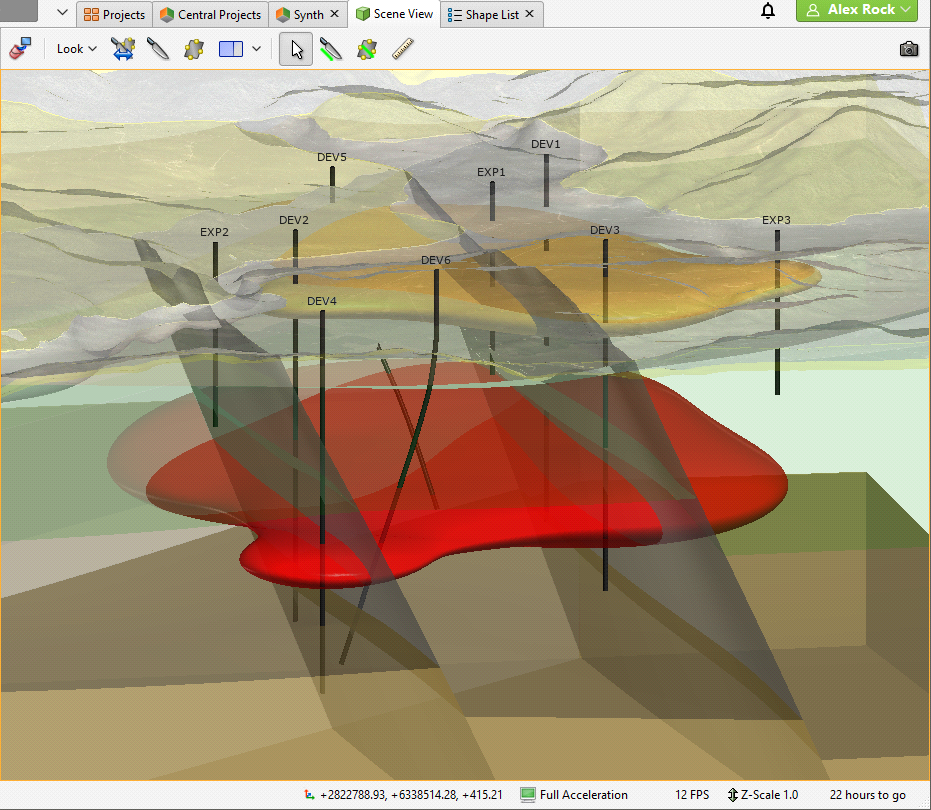Click the Z-Scale 1.0 control
The height and width of the screenshot is (810, 931).
763,795
